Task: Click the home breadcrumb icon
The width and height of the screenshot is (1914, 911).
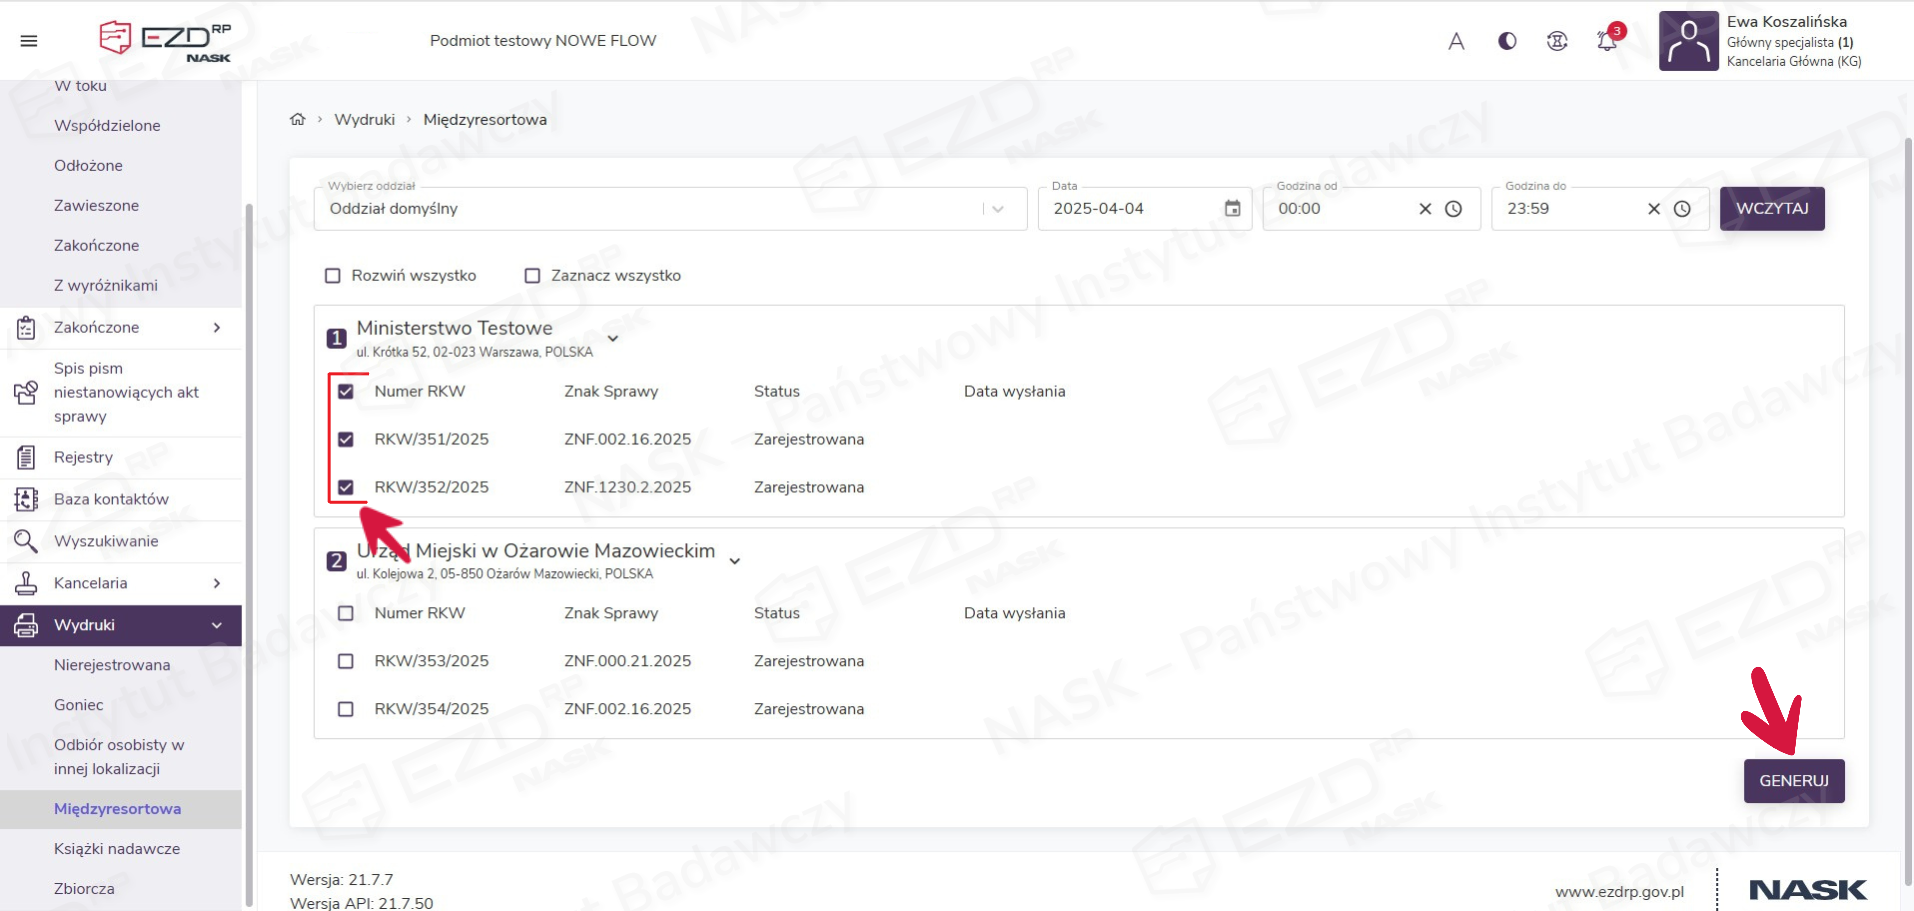Action: [x=297, y=119]
